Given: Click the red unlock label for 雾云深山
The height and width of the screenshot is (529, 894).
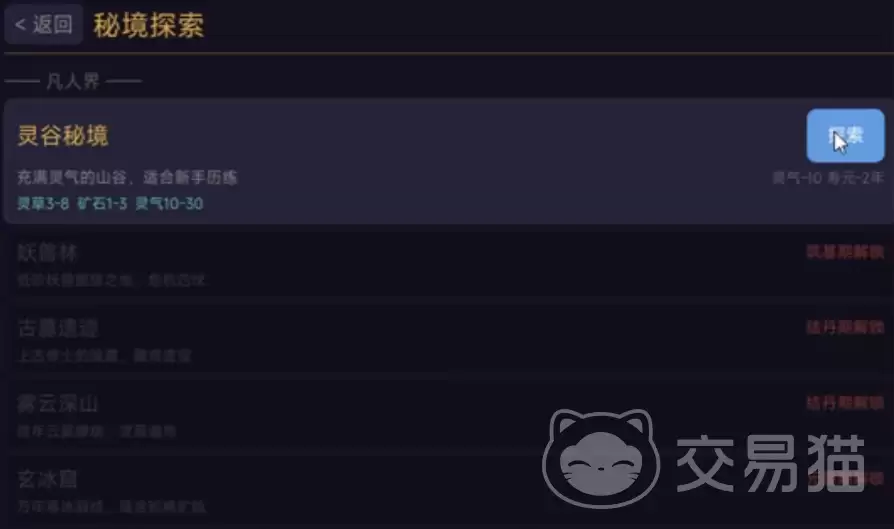Looking at the screenshot, I should pos(845,403).
